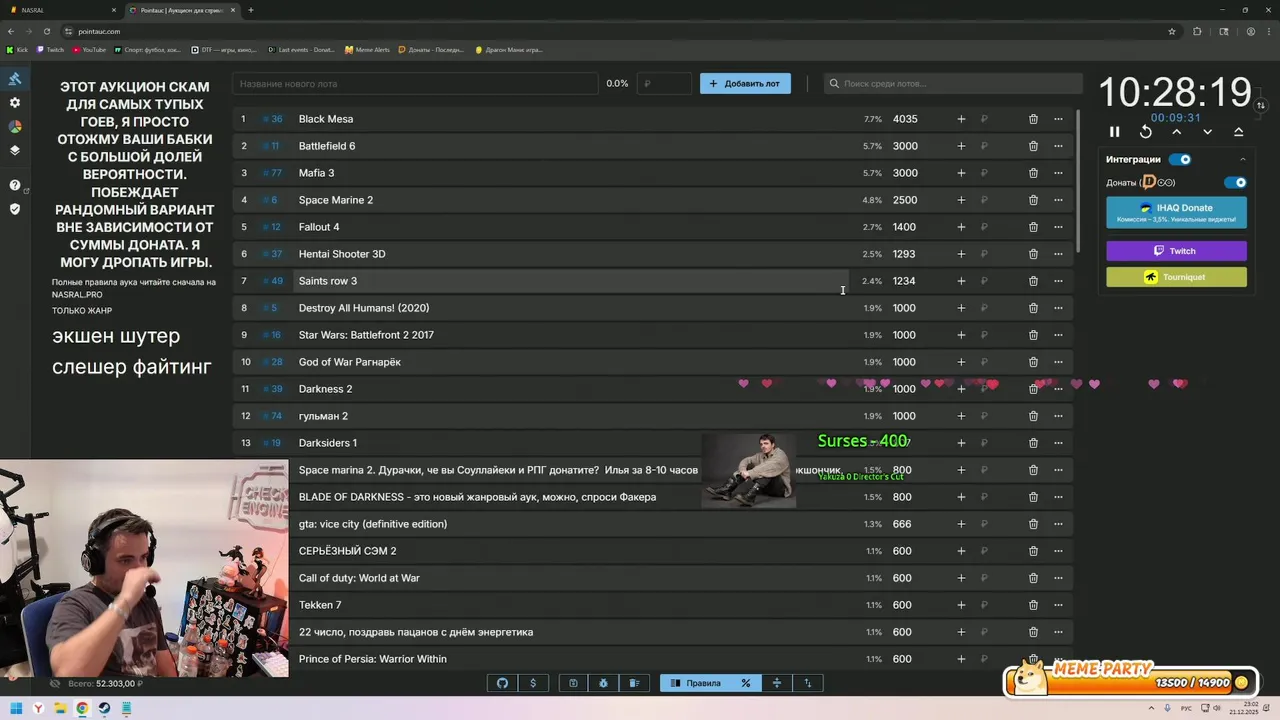Click the clear-all trash list icon in bottom toolbar
Viewport: 1280px width, 720px height.
[634, 683]
